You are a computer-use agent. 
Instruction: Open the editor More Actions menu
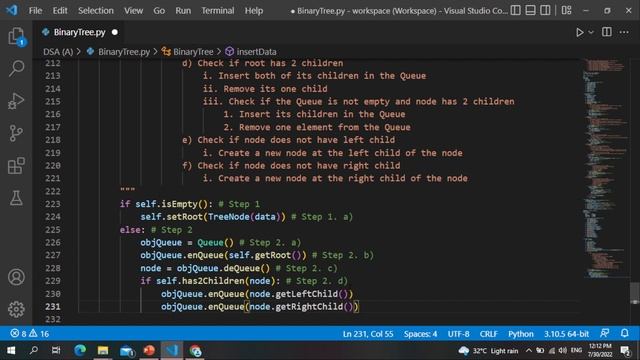[624, 32]
